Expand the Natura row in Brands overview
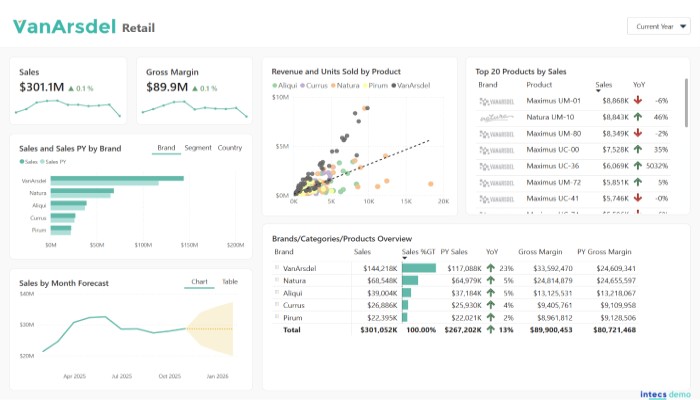 click(x=277, y=280)
